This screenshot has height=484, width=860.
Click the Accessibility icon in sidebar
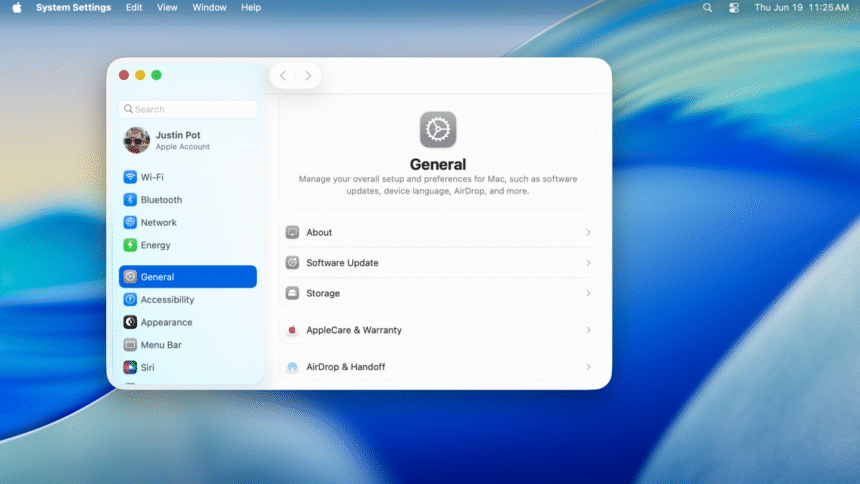click(x=130, y=300)
